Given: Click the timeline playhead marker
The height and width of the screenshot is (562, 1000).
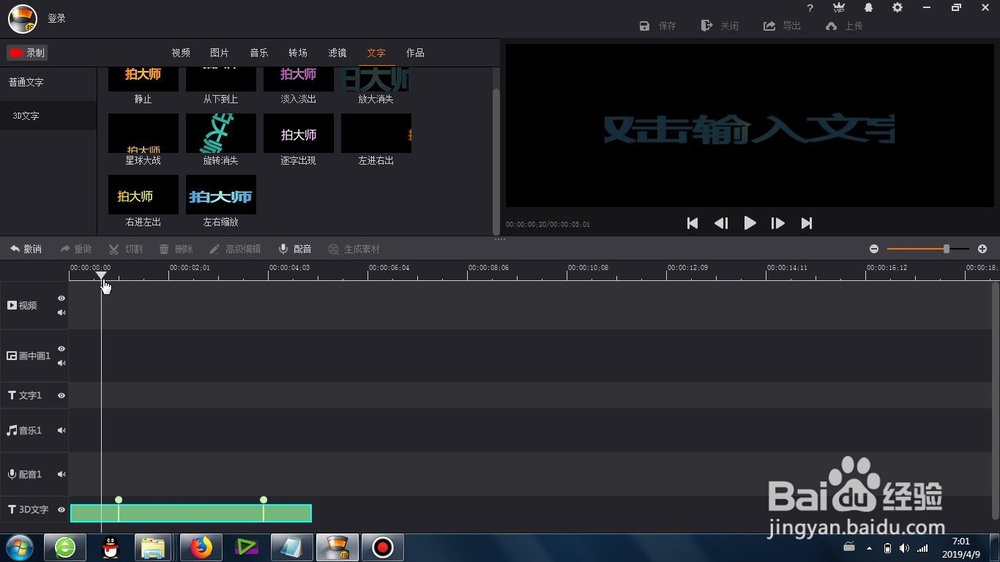Looking at the screenshot, I should [x=101, y=276].
